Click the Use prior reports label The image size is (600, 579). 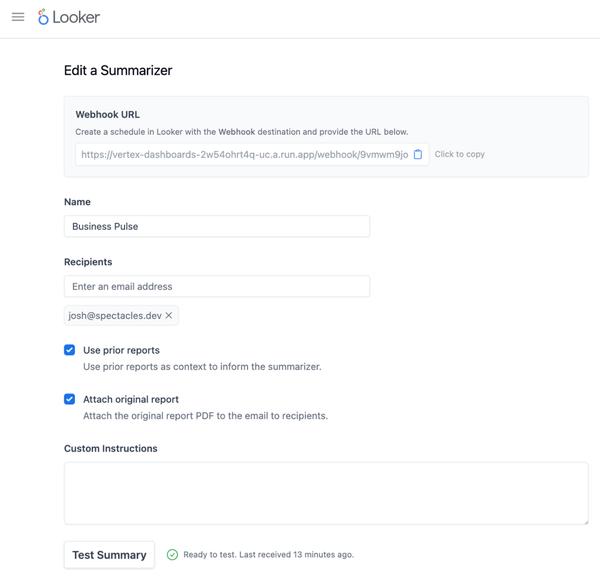[121, 350]
